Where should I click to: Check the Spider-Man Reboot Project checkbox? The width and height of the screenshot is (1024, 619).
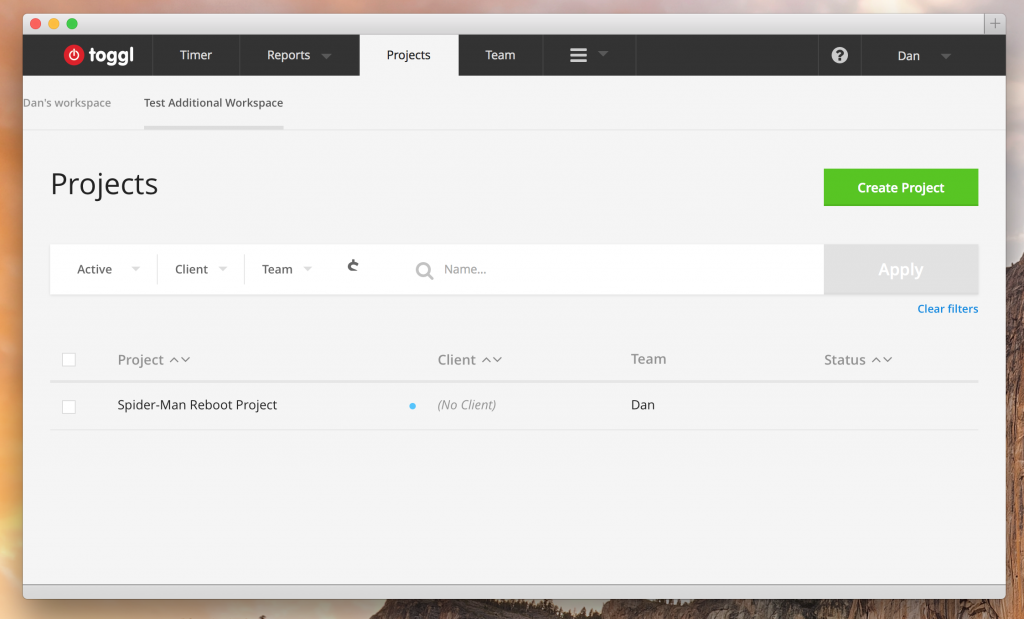tap(69, 406)
